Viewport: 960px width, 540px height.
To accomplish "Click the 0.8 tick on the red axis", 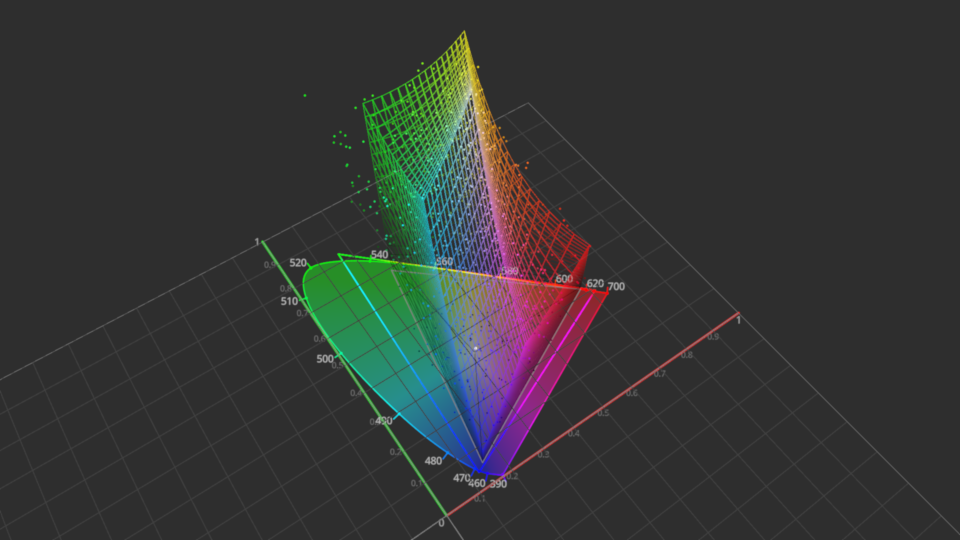I will click(x=687, y=355).
